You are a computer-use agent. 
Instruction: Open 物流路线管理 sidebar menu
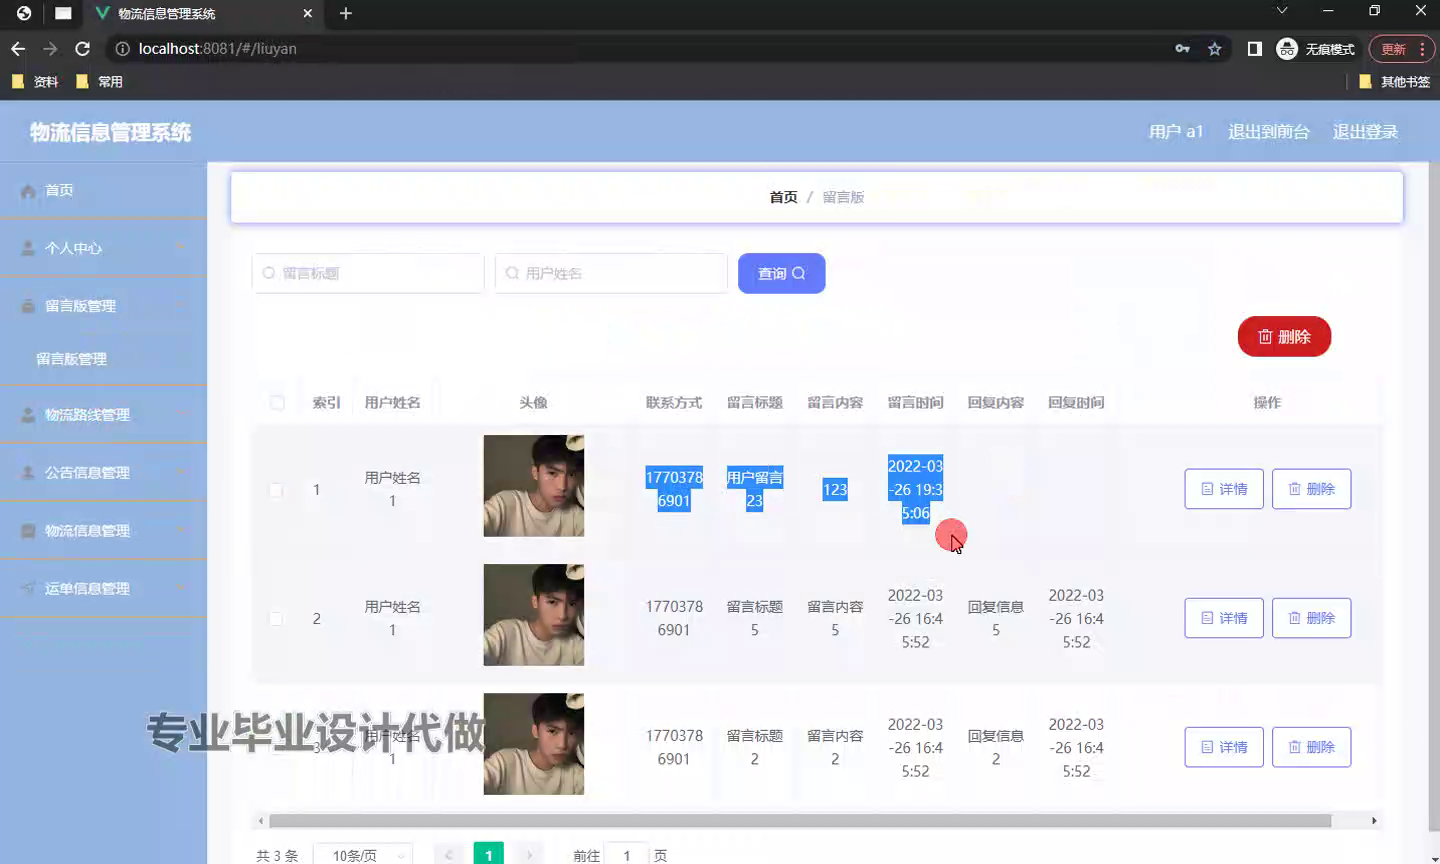click(x=103, y=415)
